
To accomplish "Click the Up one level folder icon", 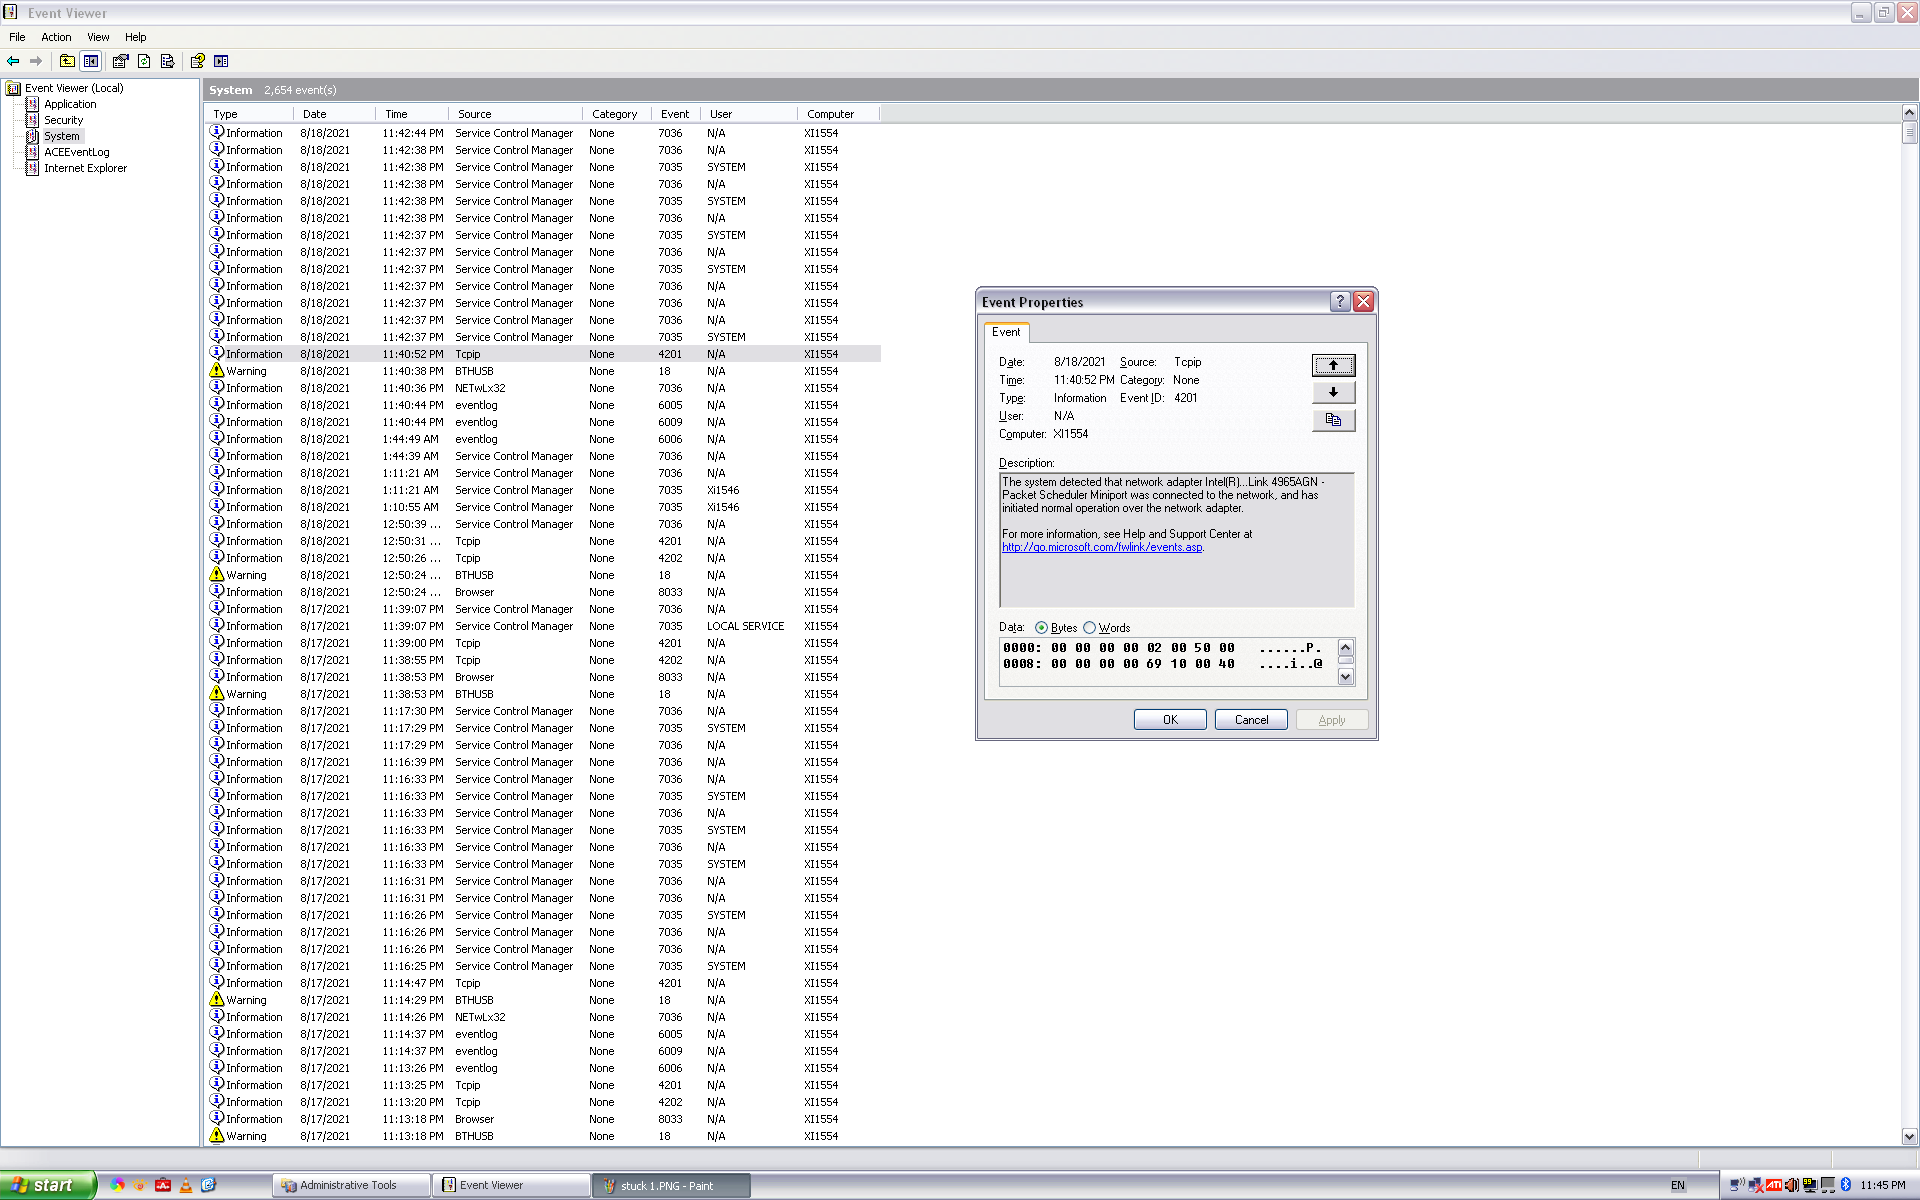I will pyautogui.click(x=67, y=61).
